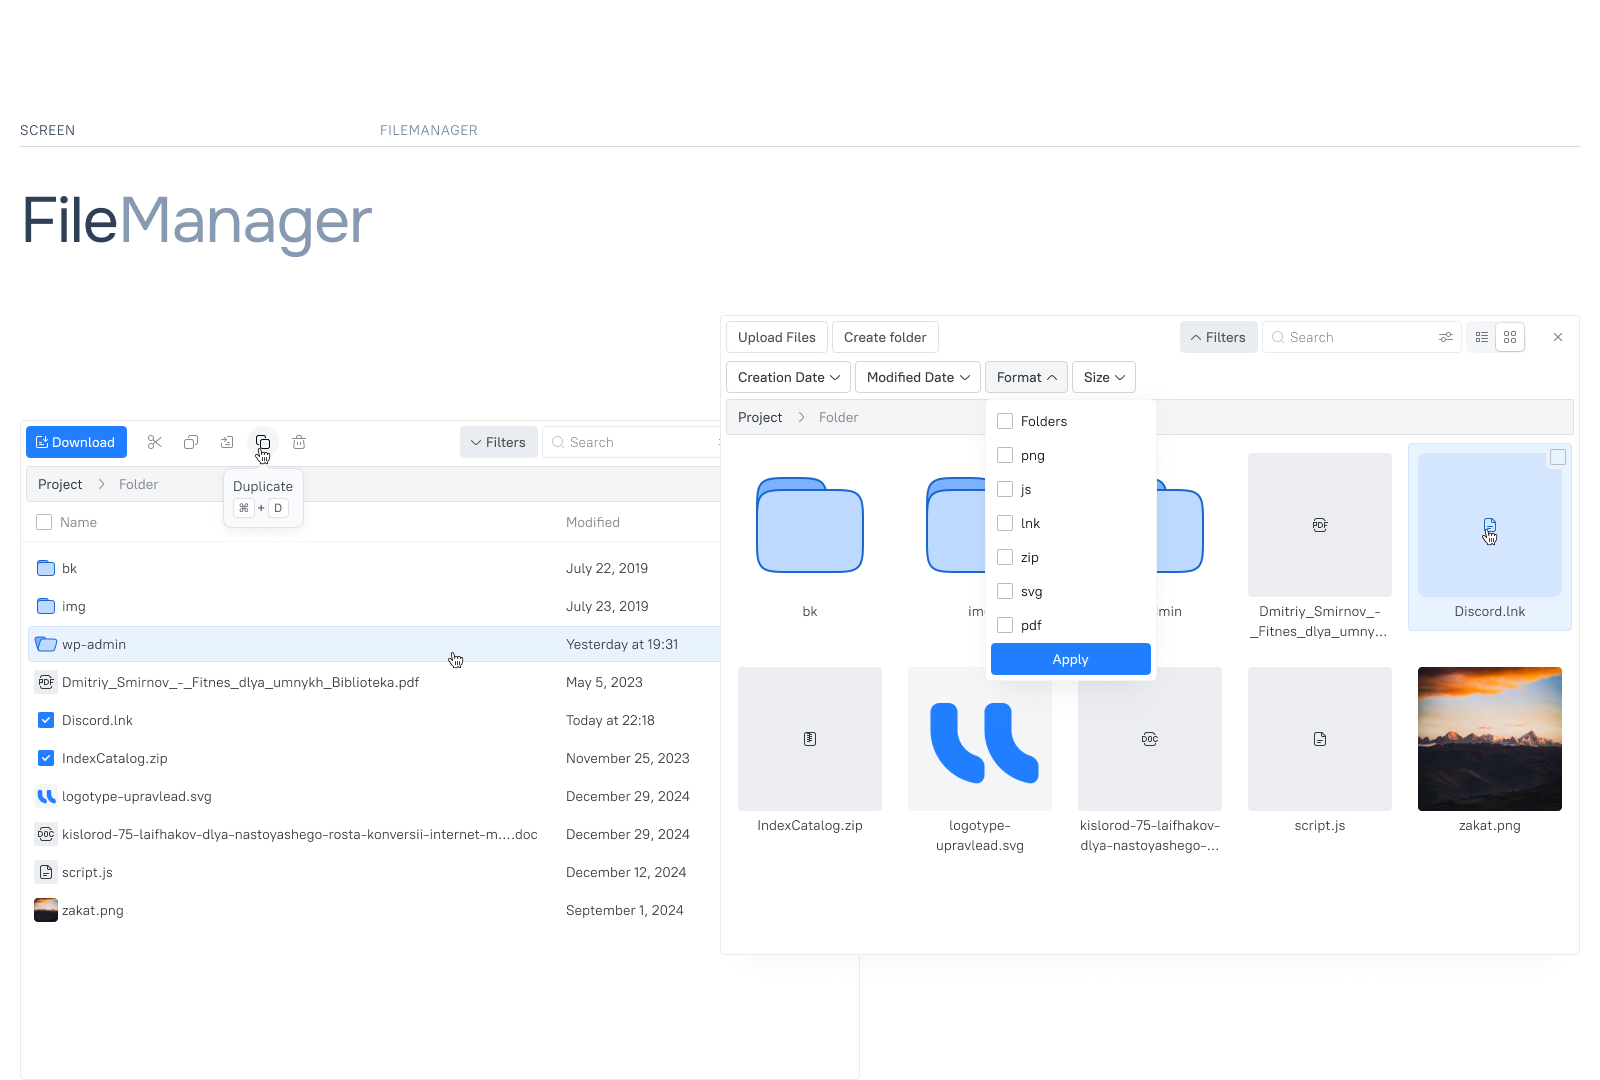Enable the Folders filter checkbox
The image size is (1600, 1080).
pos(1005,421)
